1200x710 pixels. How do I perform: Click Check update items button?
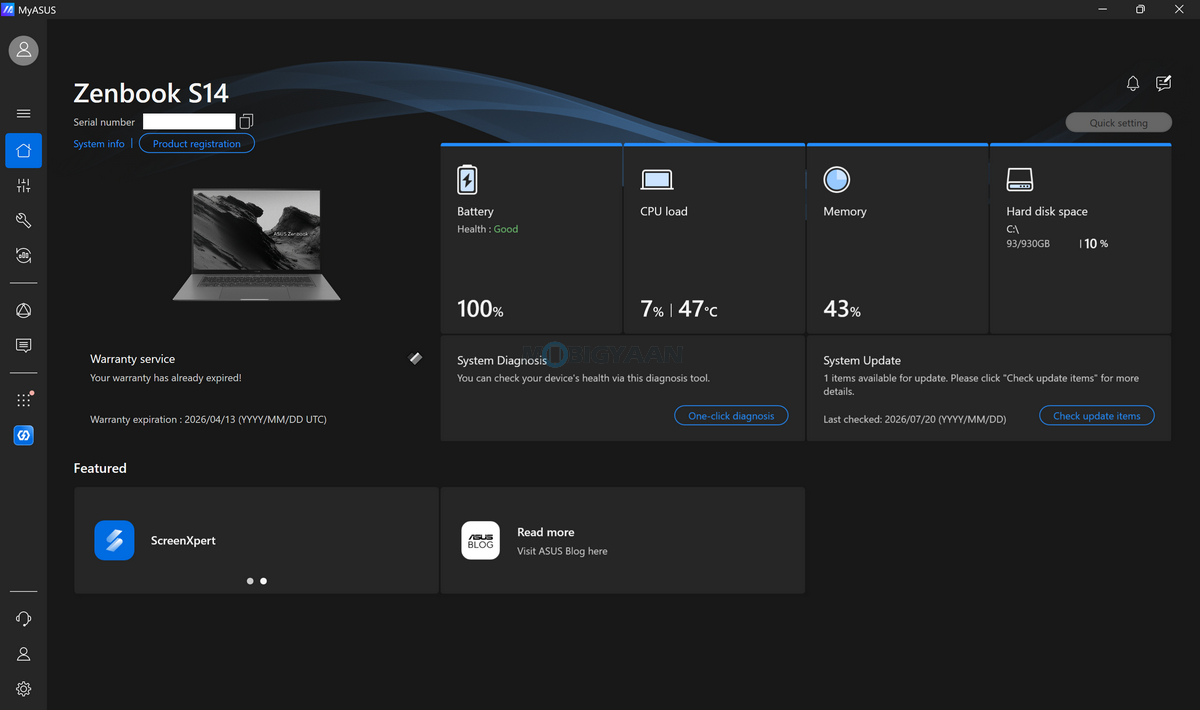click(x=1097, y=416)
